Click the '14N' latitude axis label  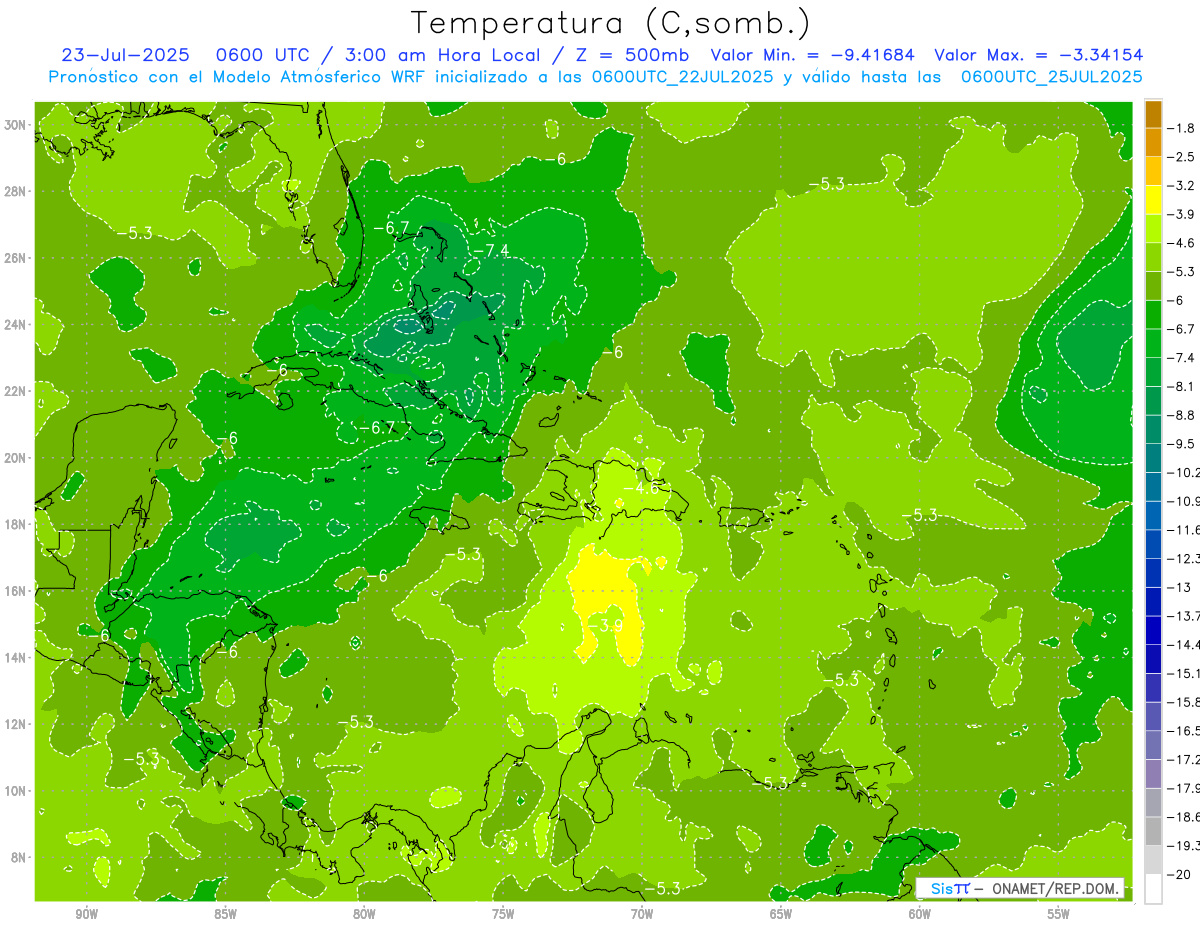click(17, 657)
